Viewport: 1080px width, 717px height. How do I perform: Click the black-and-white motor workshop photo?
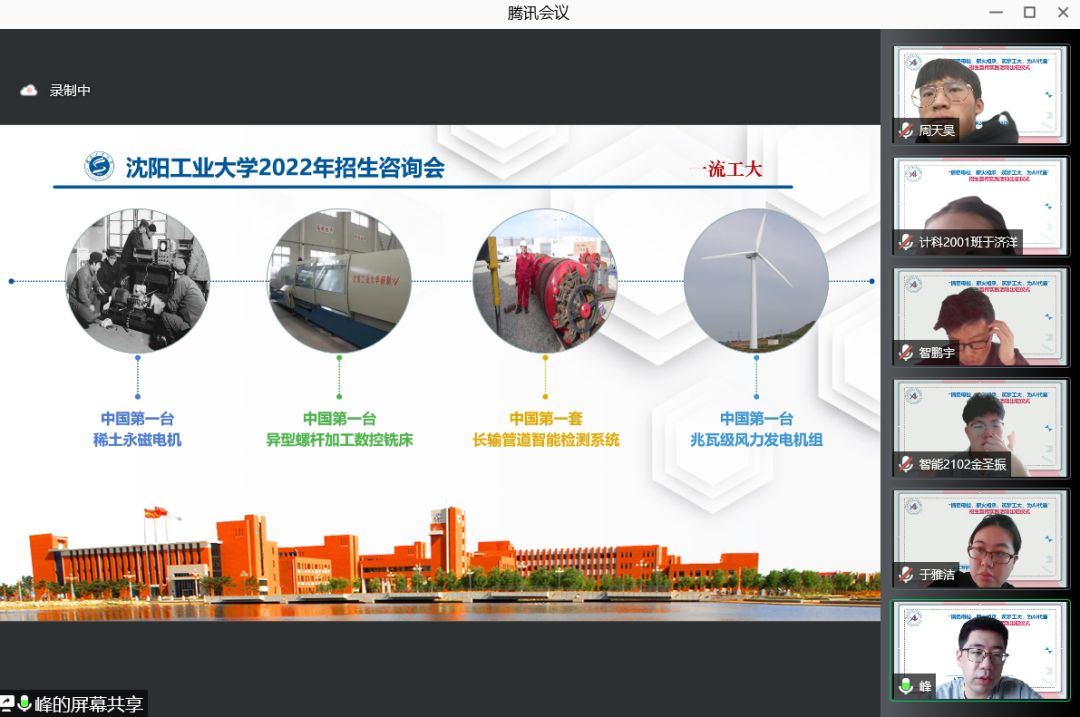[138, 281]
